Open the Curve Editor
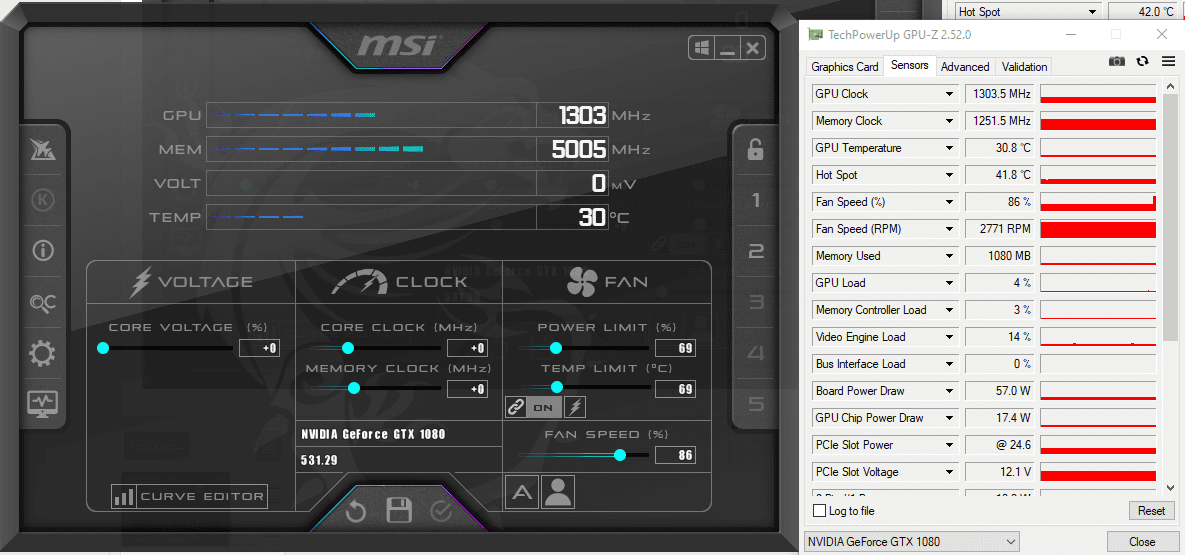Viewport: 1185px width, 555px height. click(189, 497)
